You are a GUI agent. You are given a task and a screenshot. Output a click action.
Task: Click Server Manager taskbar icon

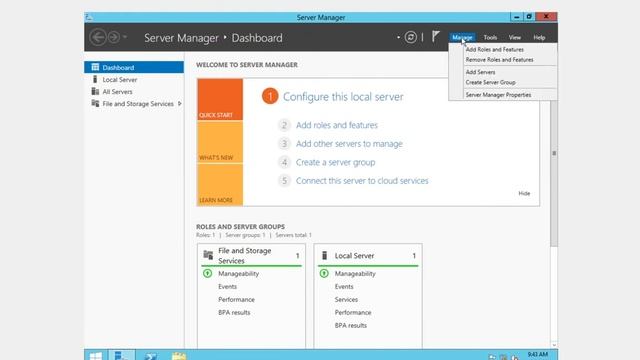pos(122,356)
